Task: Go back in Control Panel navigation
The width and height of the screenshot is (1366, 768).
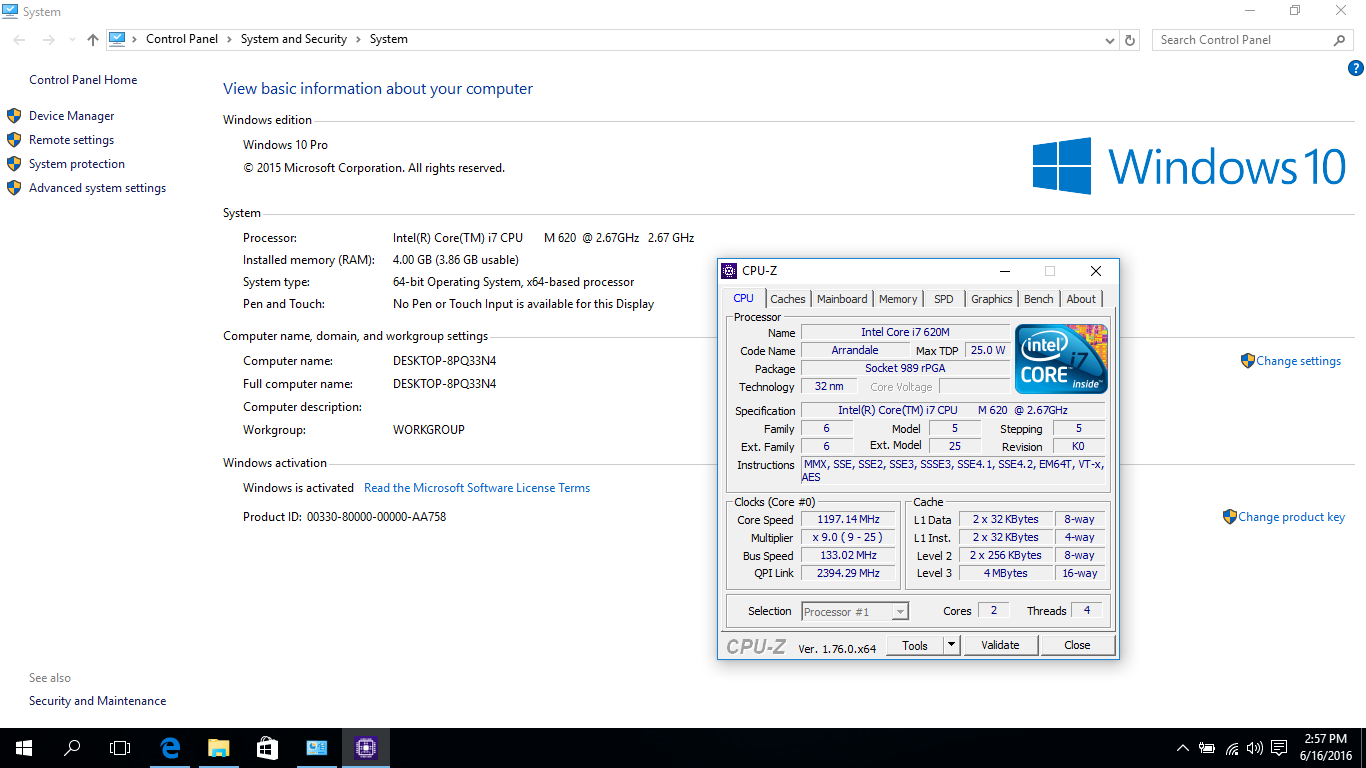Action: (20, 40)
